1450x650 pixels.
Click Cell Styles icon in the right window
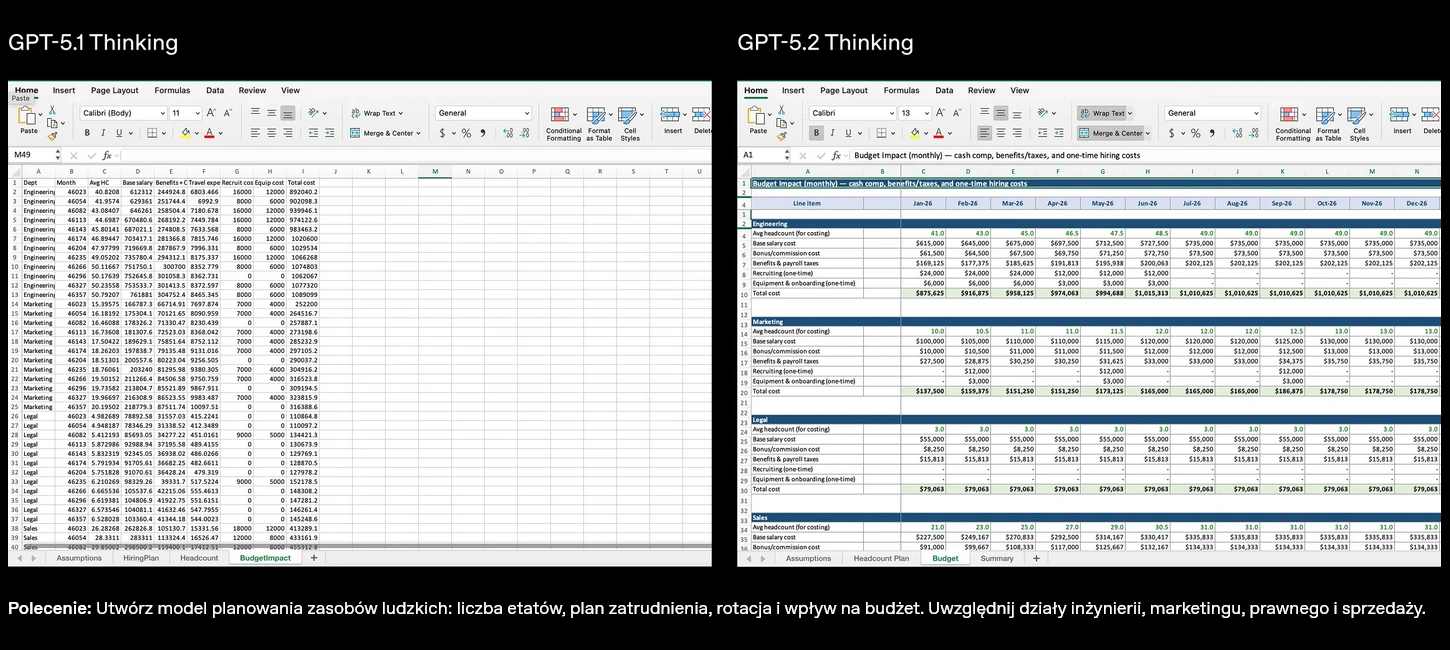click(1358, 116)
